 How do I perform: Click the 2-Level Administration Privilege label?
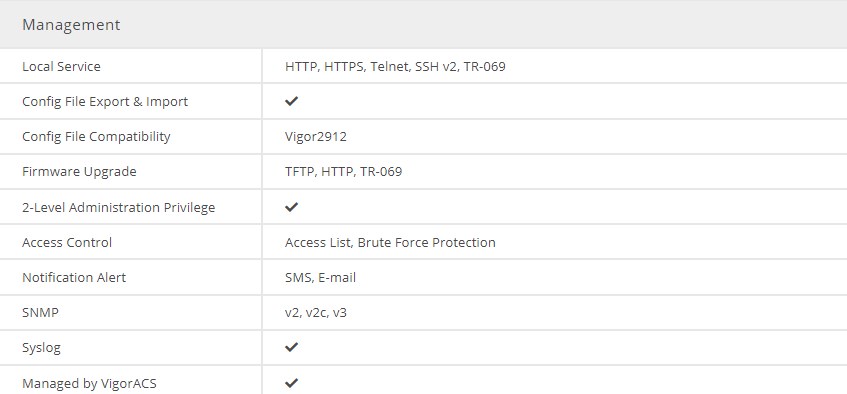pyautogui.click(x=119, y=208)
